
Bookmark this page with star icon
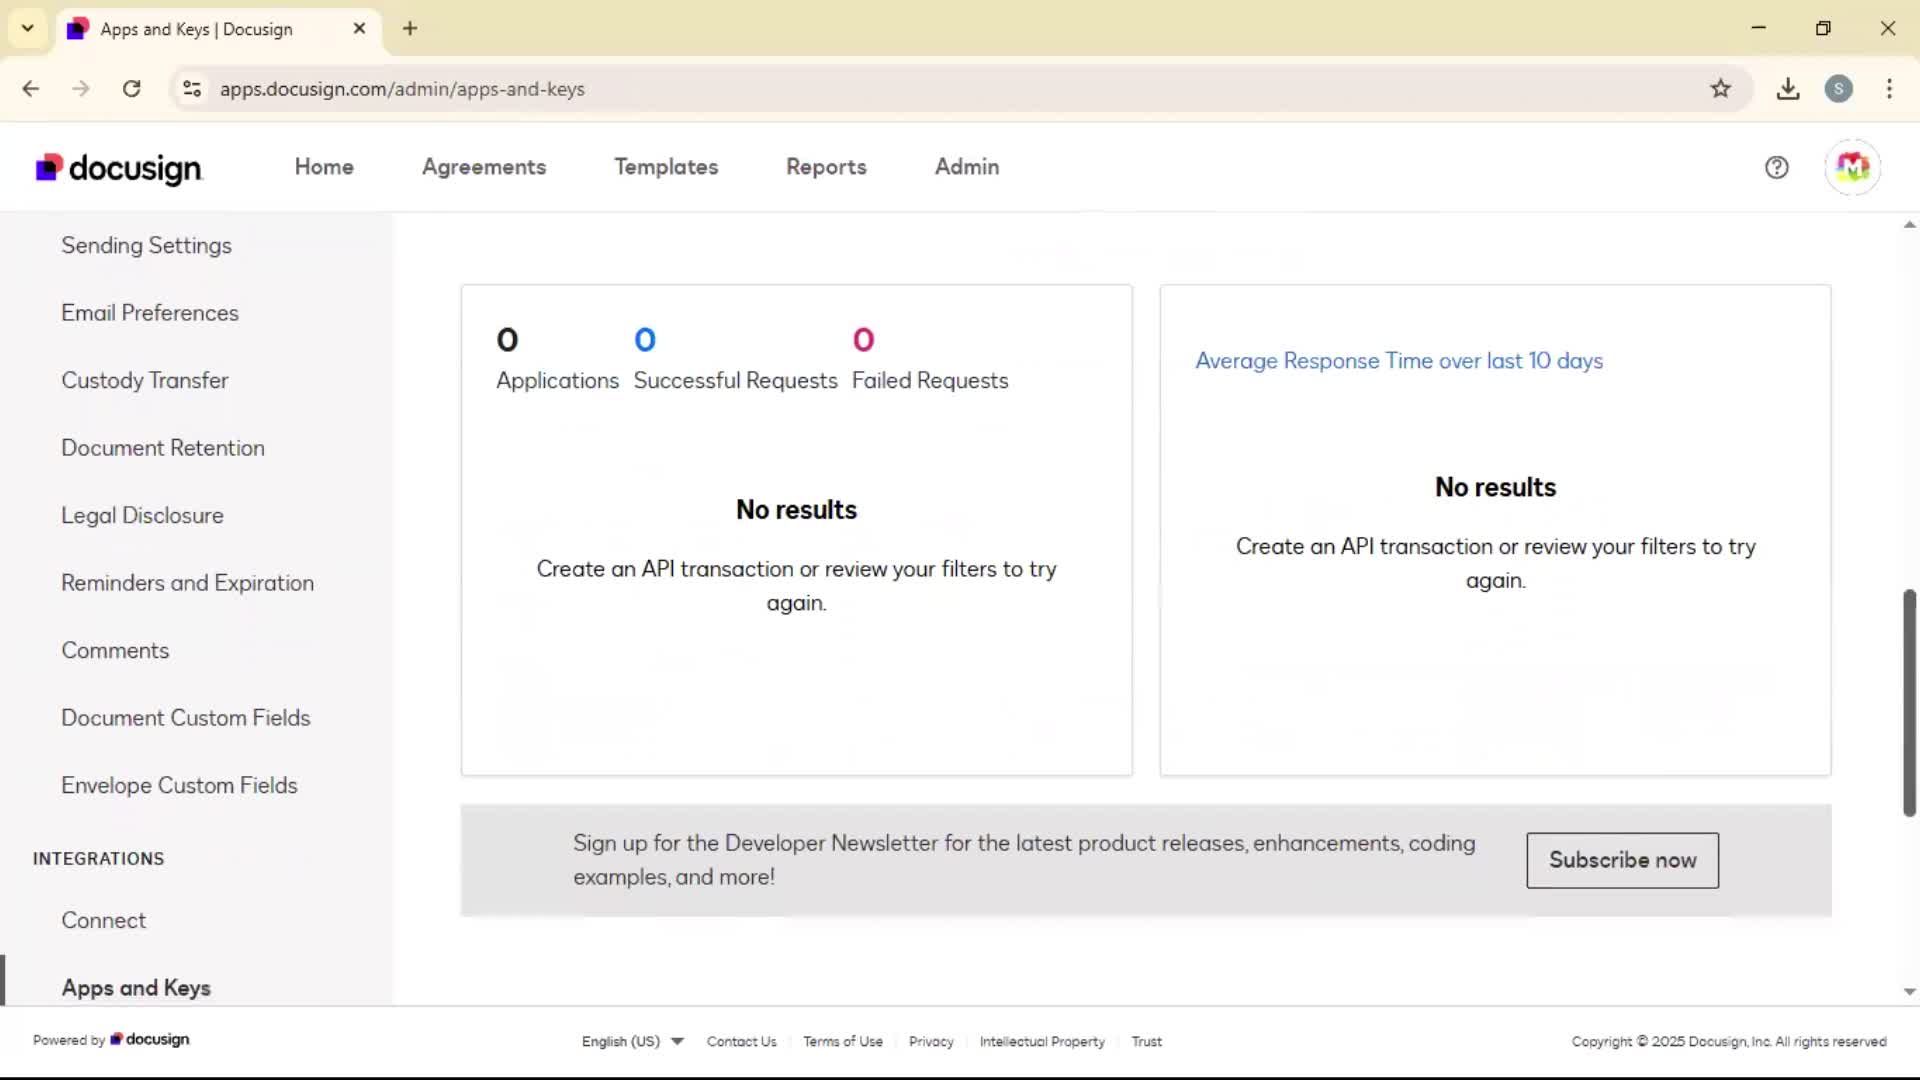click(x=1720, y=89)
